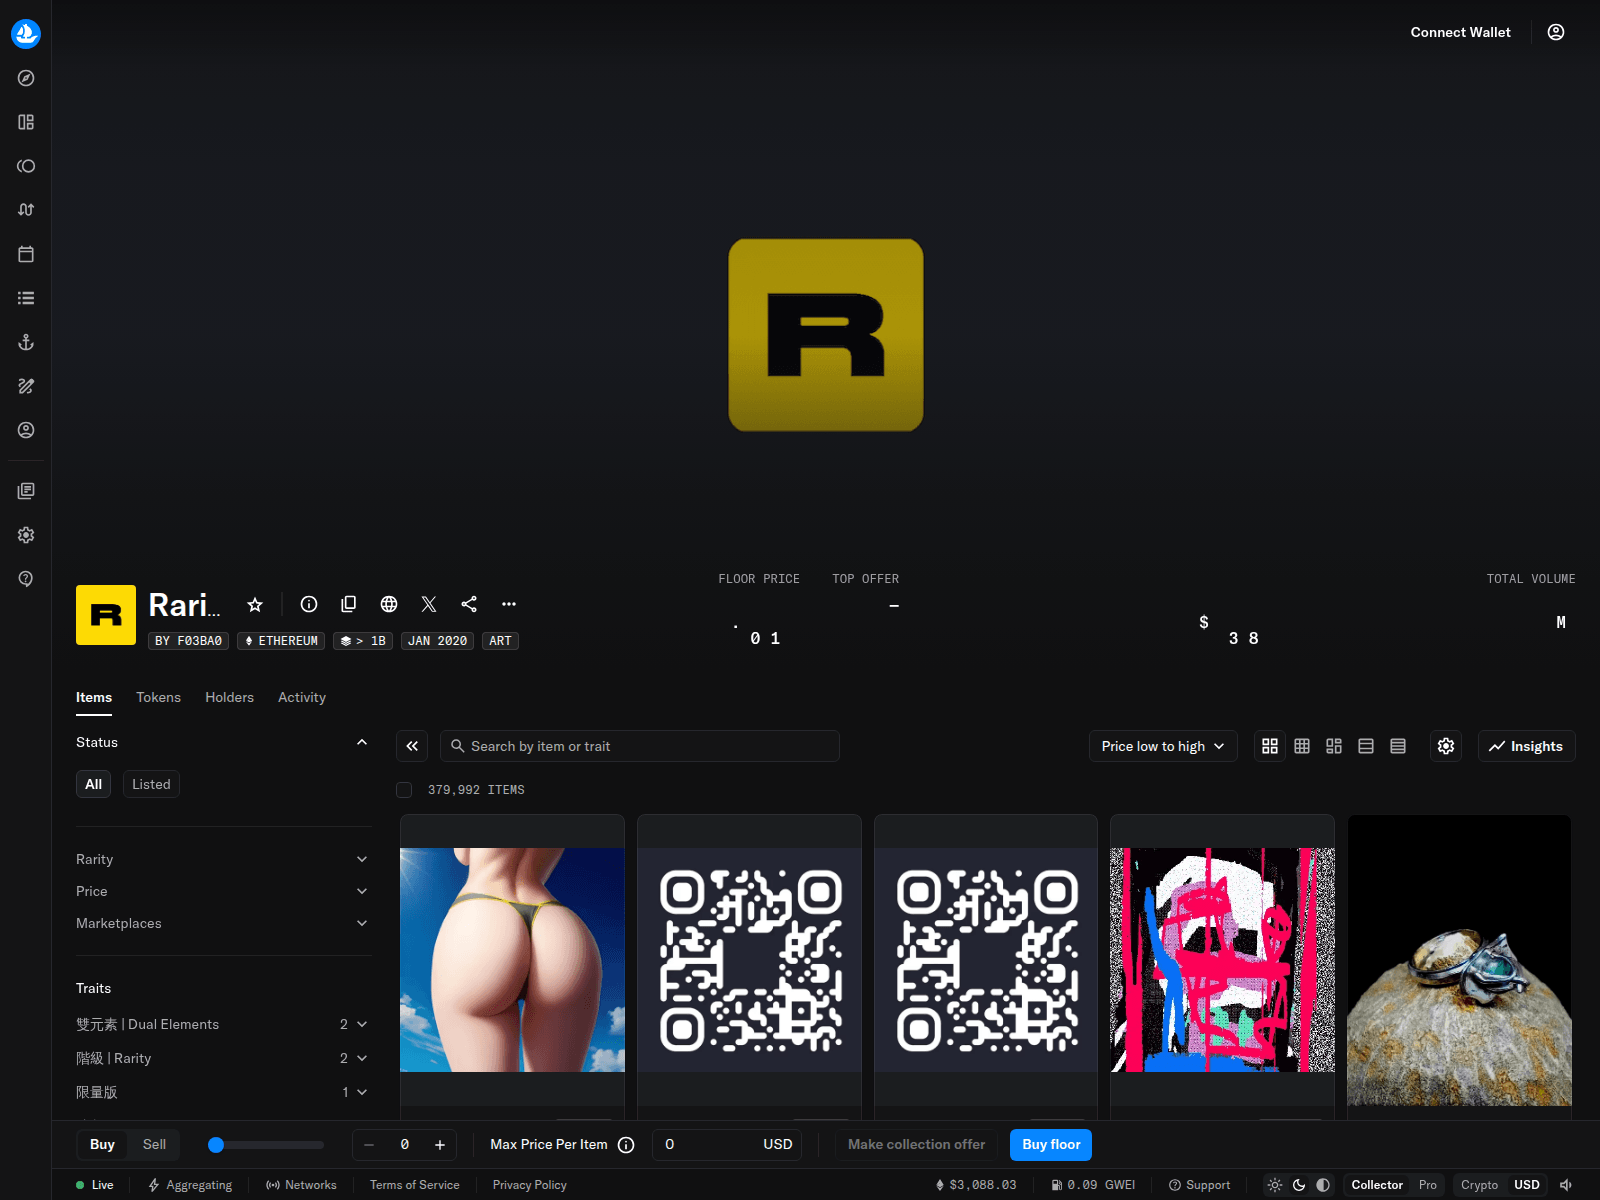Switch to system theme half-circle icon
This screenshot has width=1600, height=1200.
click(1323, 1185)
